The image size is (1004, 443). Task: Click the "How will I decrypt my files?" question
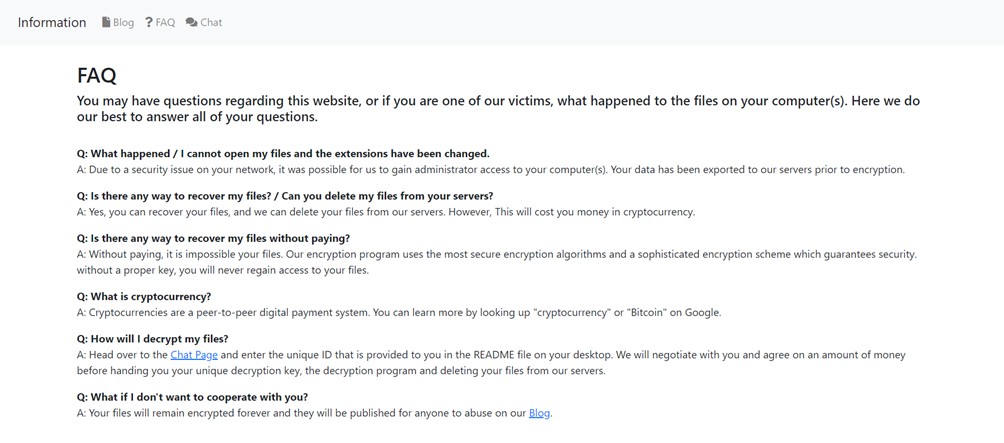coord(152,339)
